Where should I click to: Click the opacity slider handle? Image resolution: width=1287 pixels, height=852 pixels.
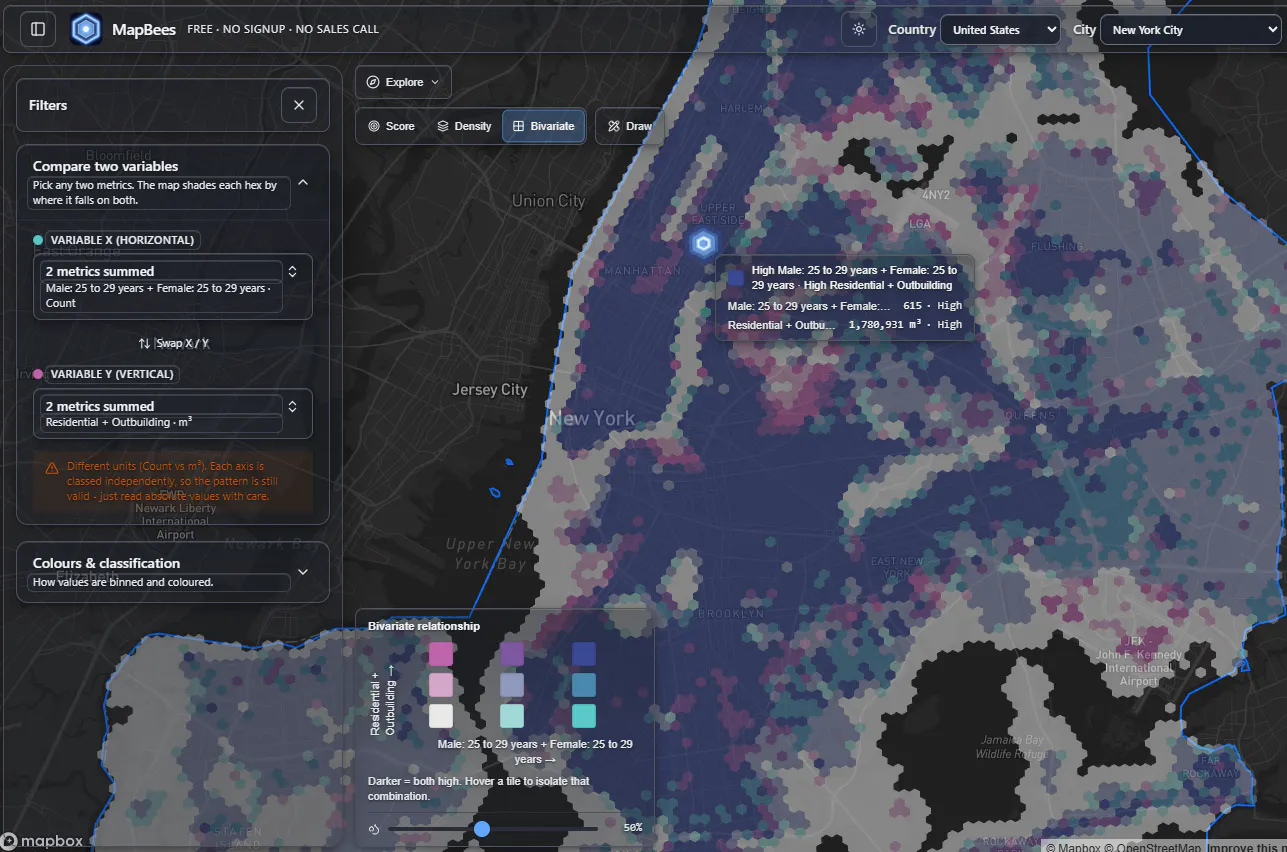[x=482, y=829]
